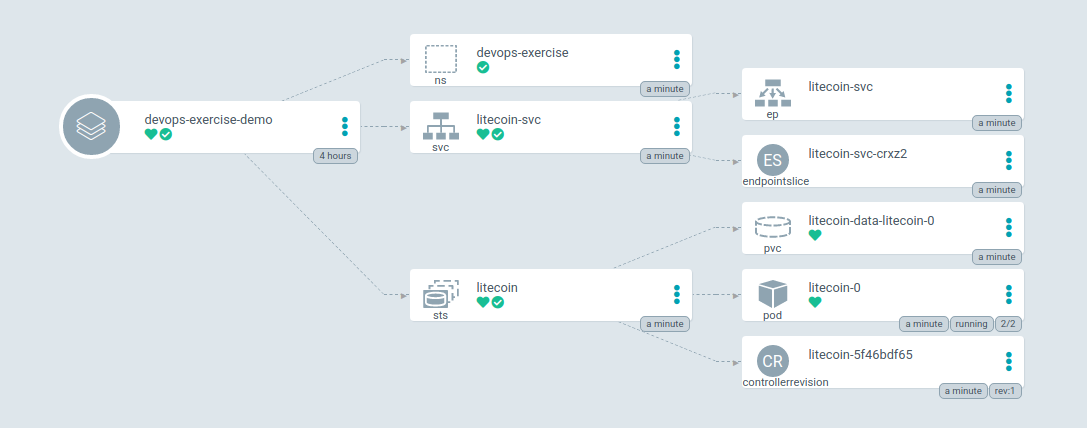The height and width of the screenshot is (428, 1087).
Task: Click the '2/2' containers badge
Action: tap(1009, 324)
